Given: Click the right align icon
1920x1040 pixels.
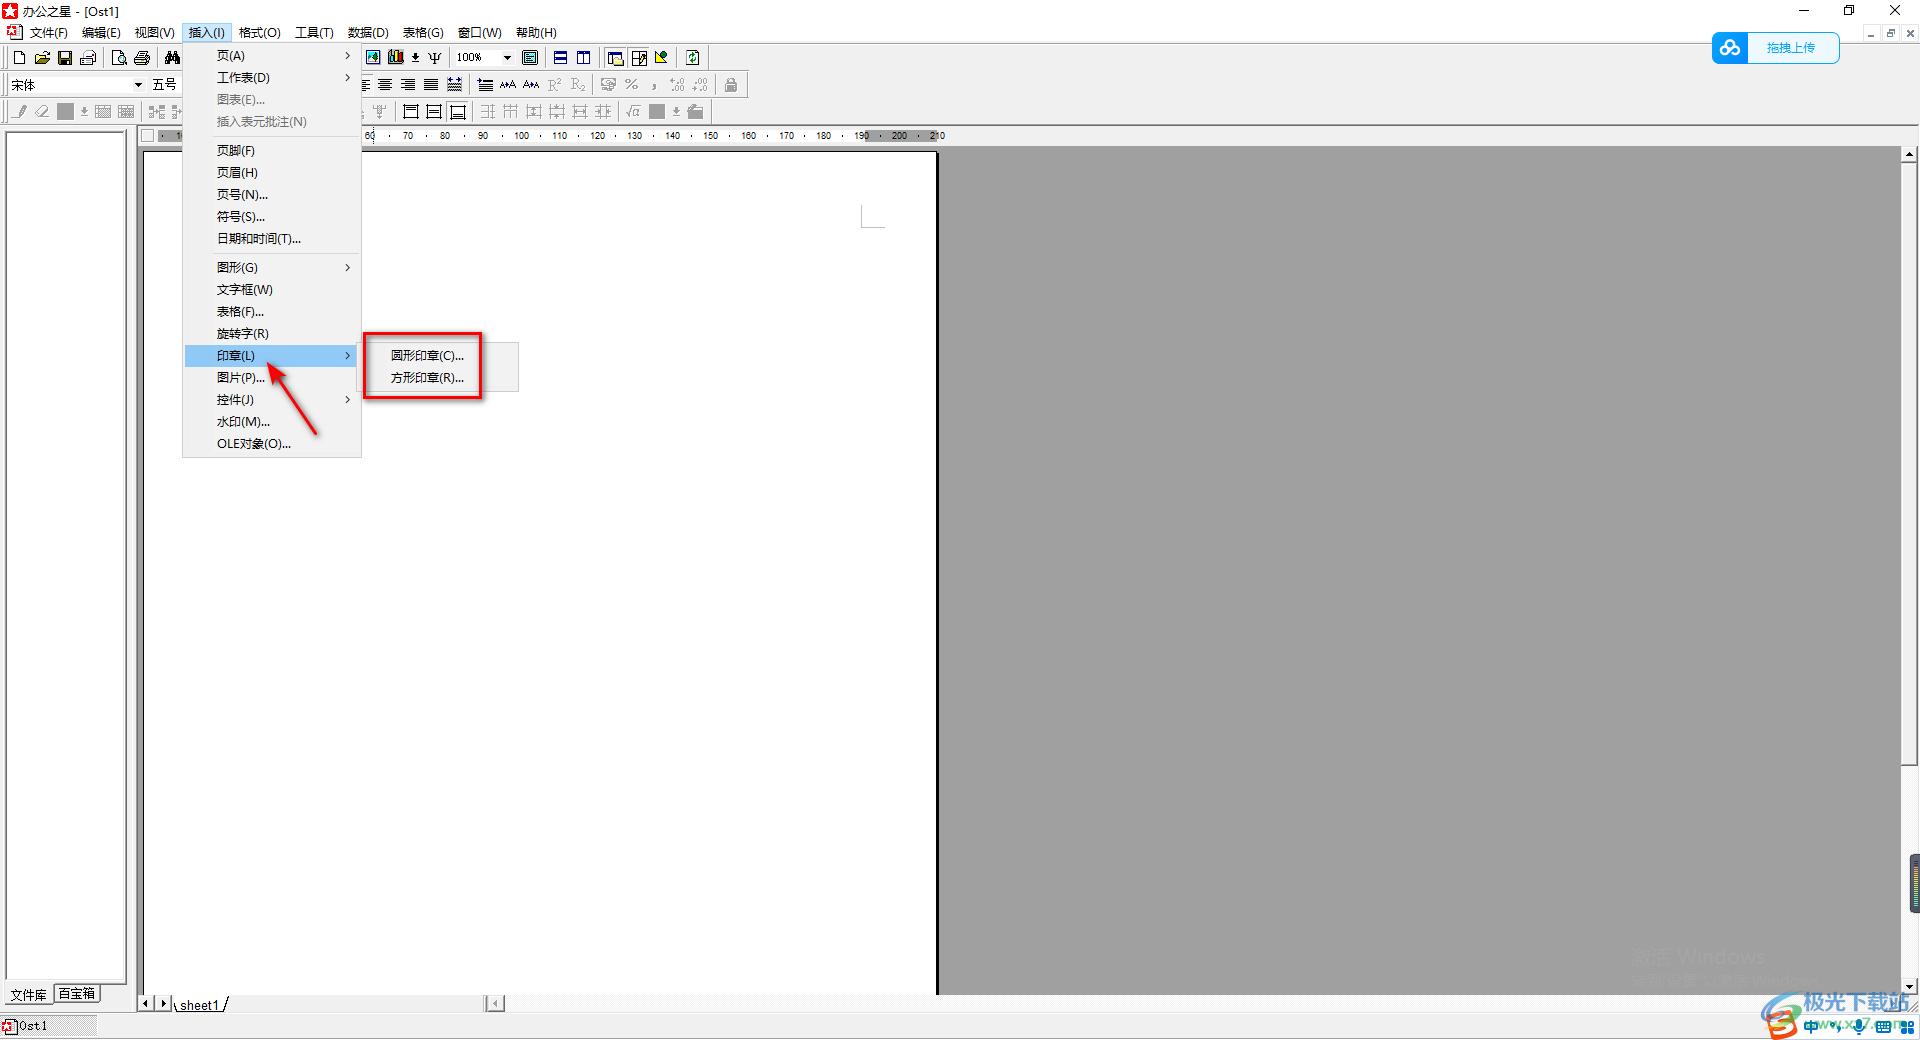Looking at the screenshot, I should coord(408,85).
